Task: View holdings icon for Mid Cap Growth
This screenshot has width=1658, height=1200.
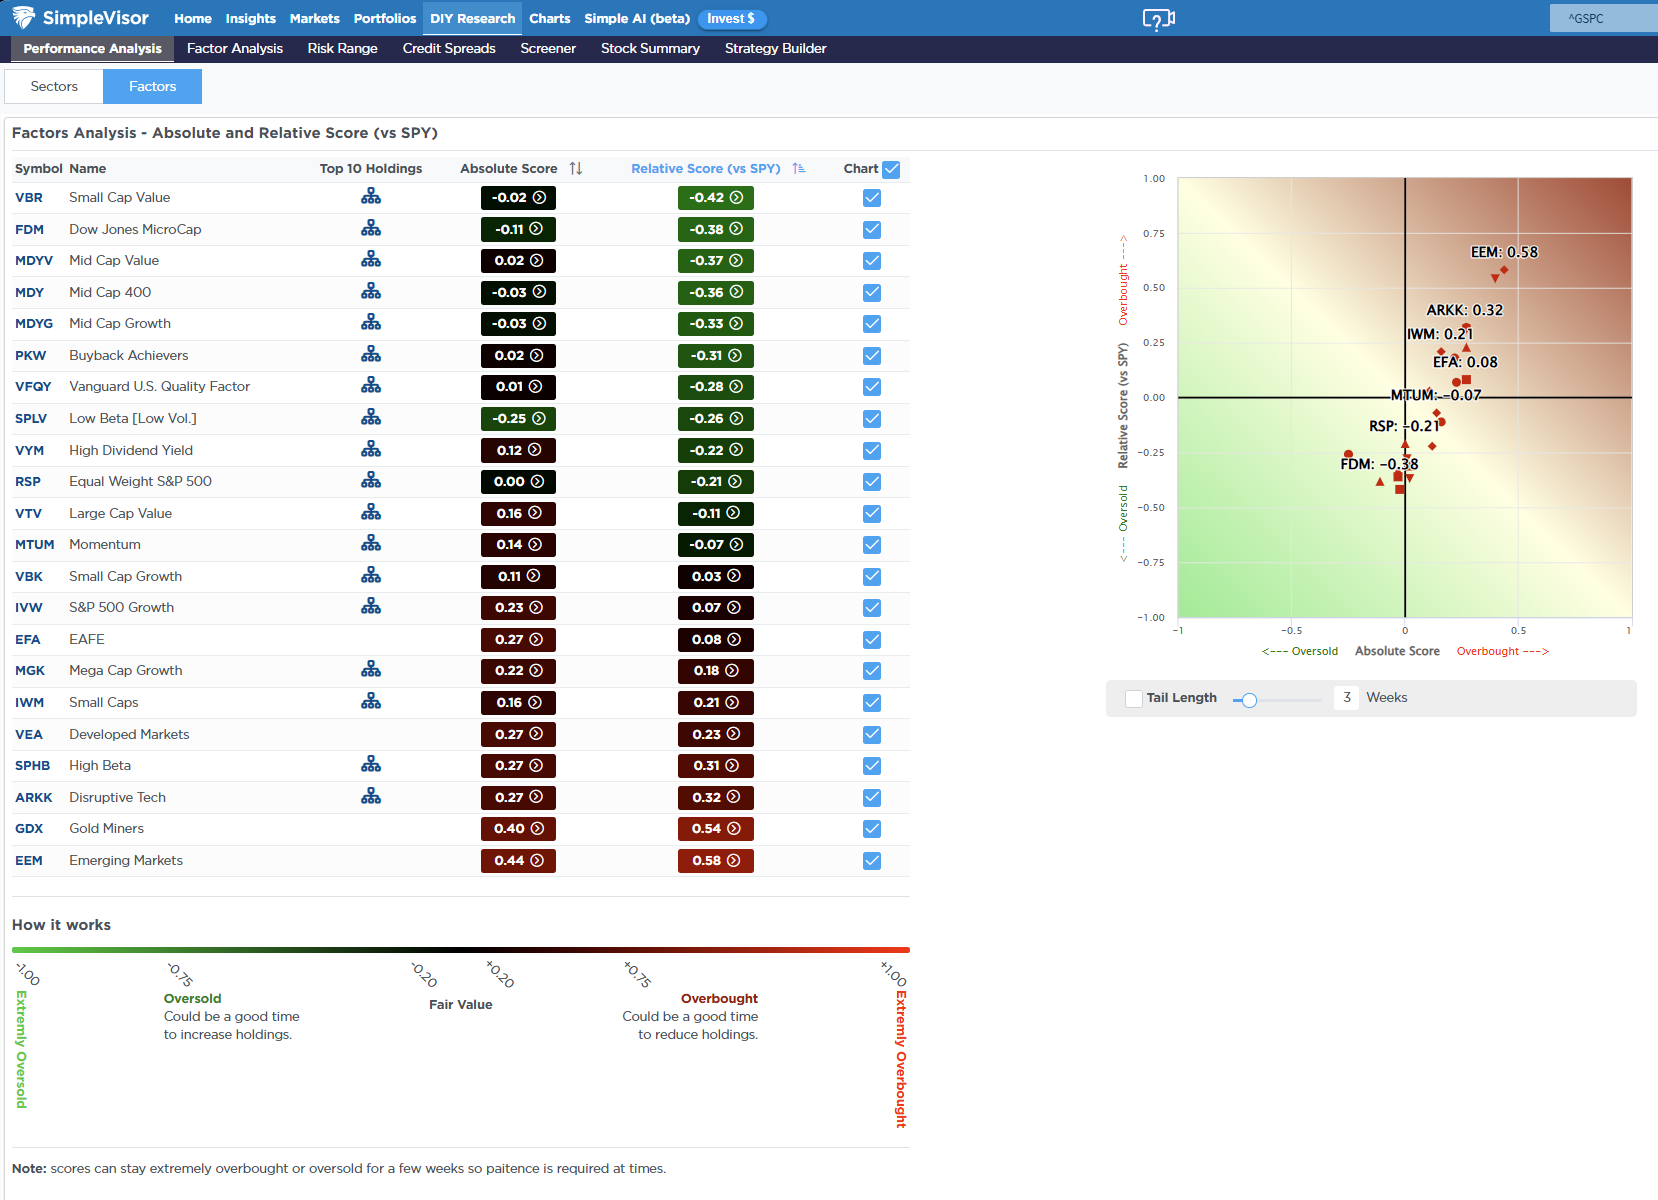Action: click(x=371, y=323)
